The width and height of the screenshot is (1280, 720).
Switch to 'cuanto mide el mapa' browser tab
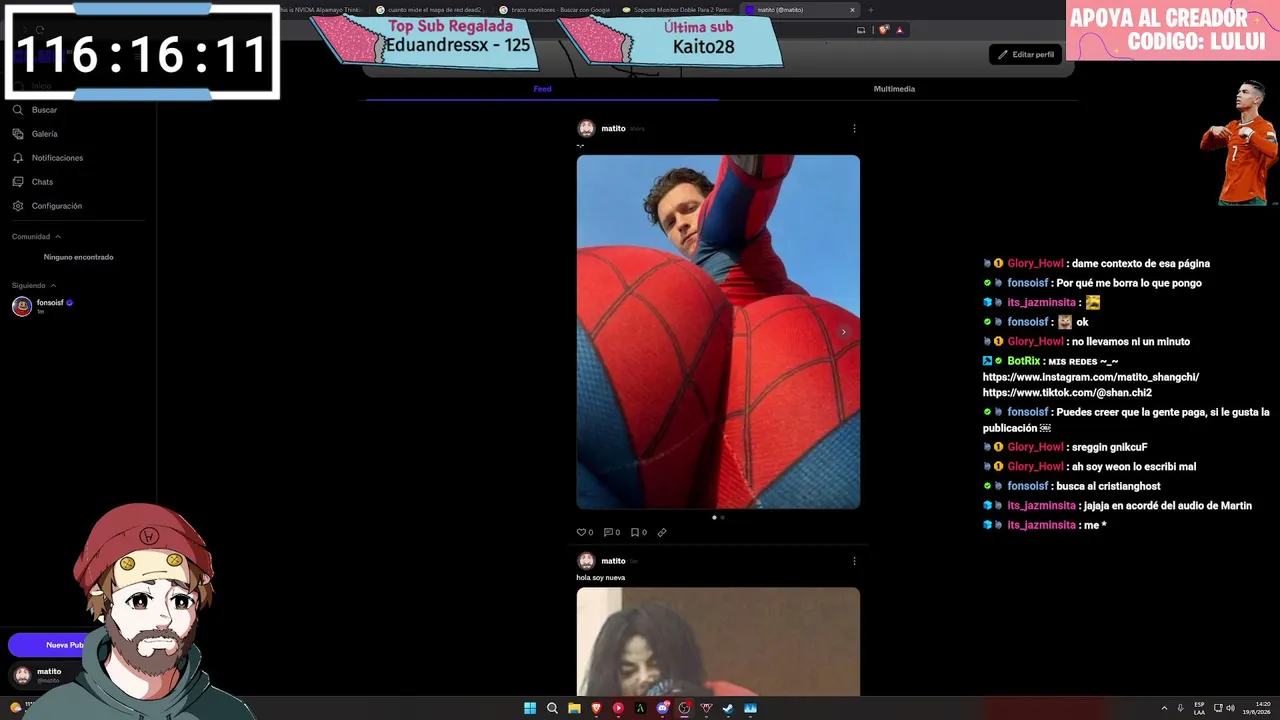pos(432,10)
